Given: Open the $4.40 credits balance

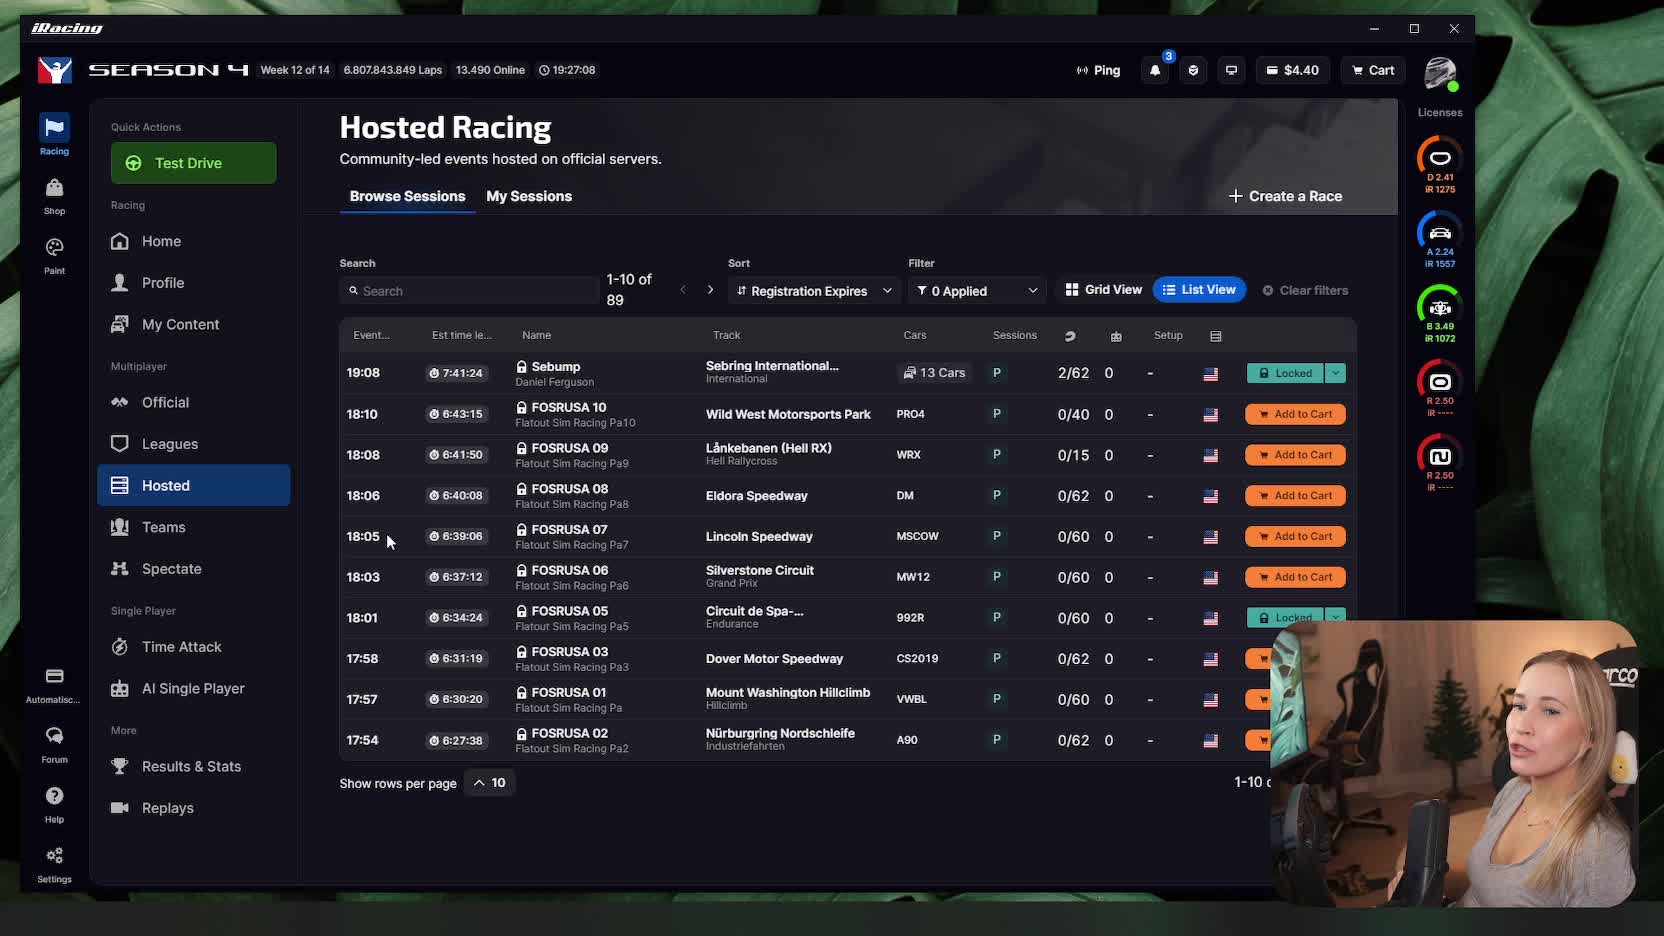Looking at the screenshot, I should pyautogui.click(x=1293, y=70).
